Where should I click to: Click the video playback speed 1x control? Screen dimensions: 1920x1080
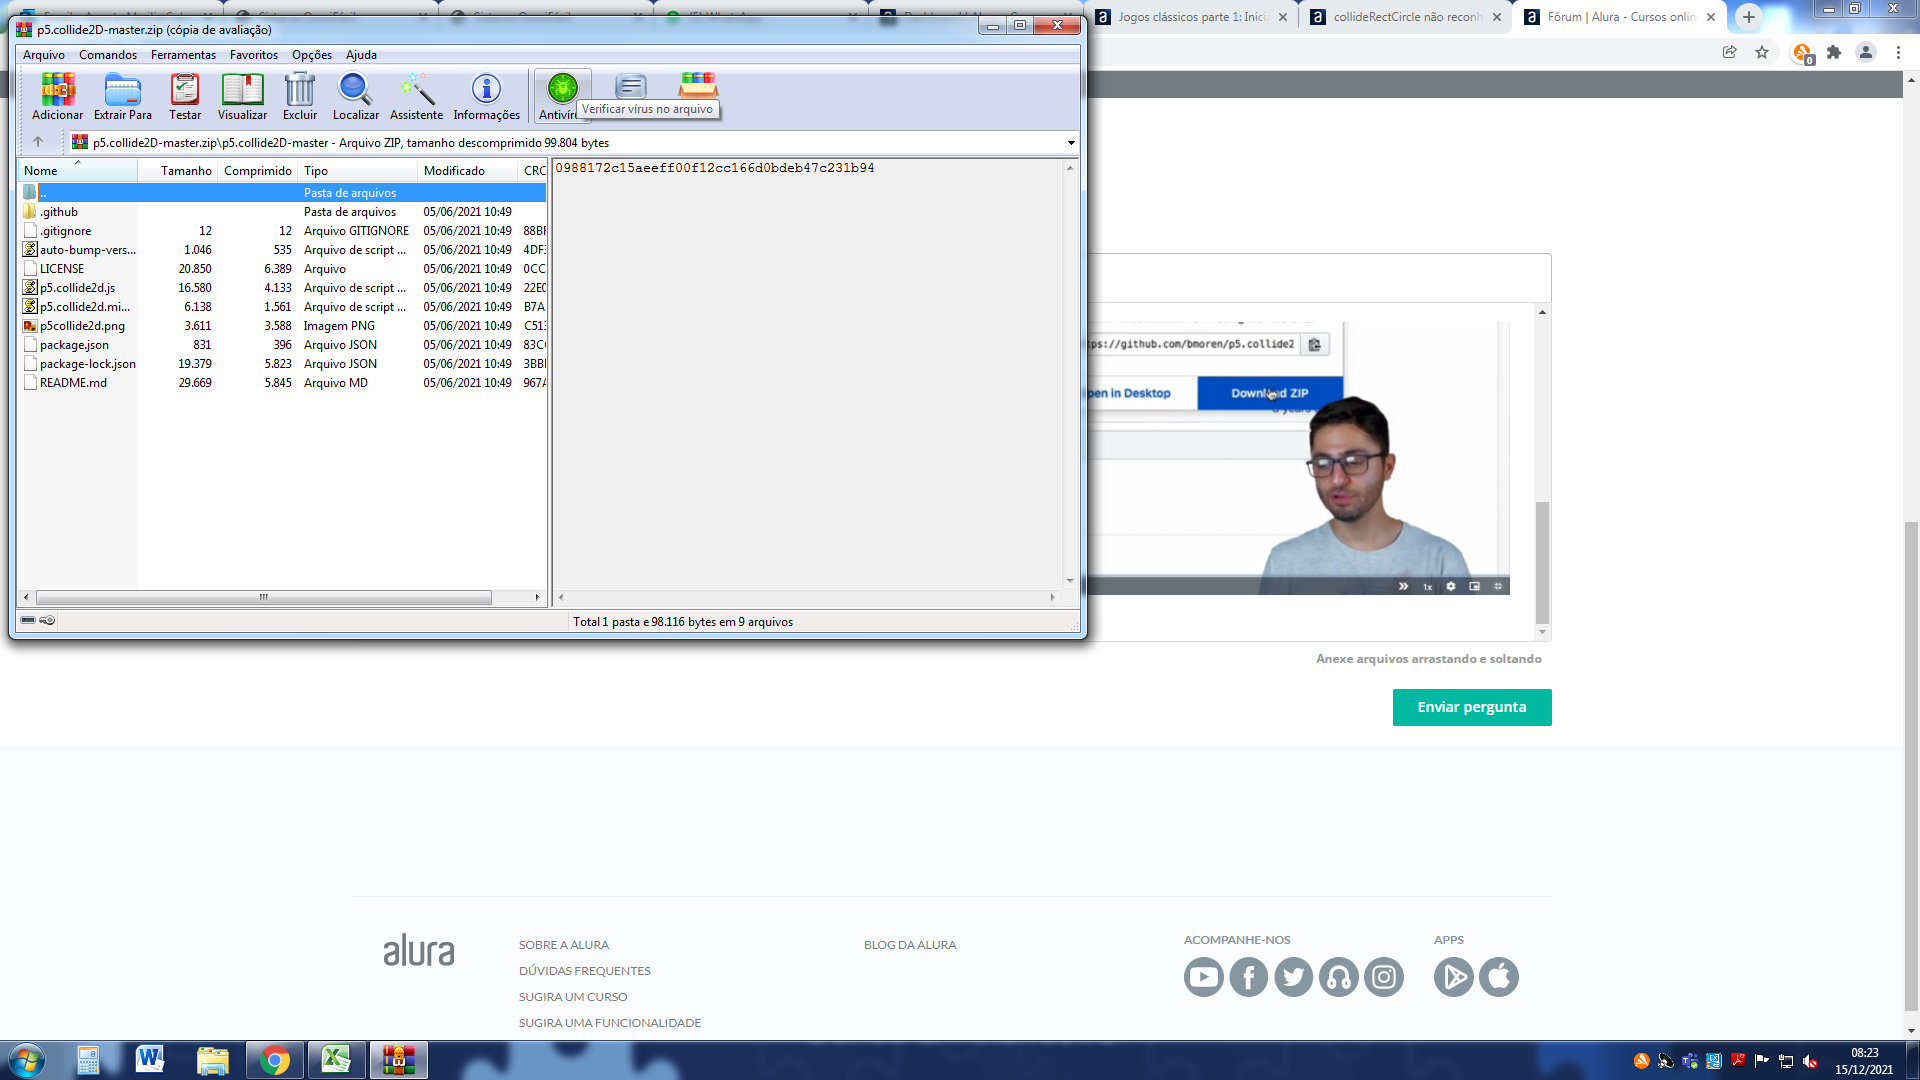click(x=1427, y=587)
